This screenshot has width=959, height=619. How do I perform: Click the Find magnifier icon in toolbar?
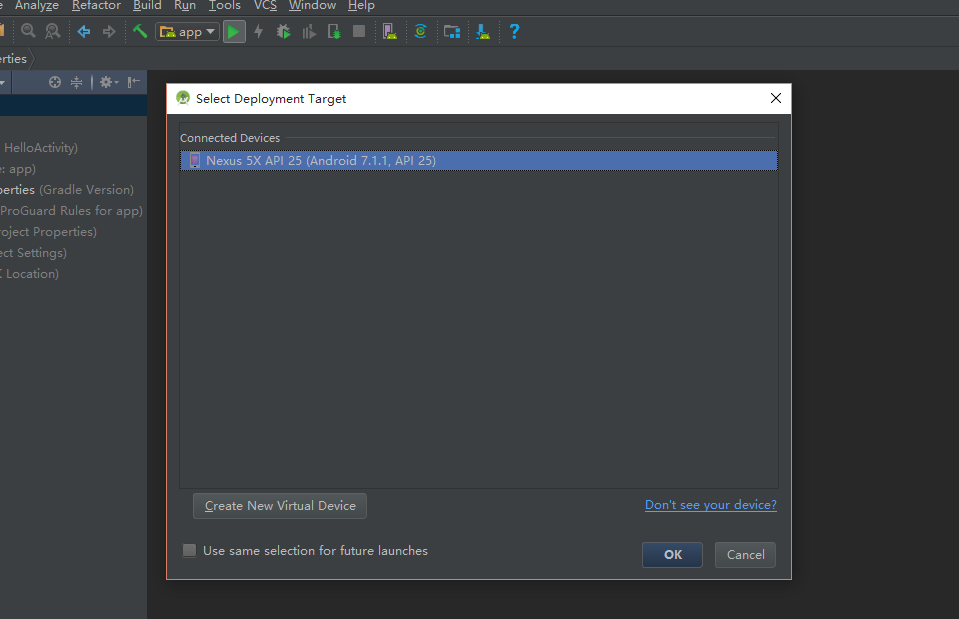[28, 31]
